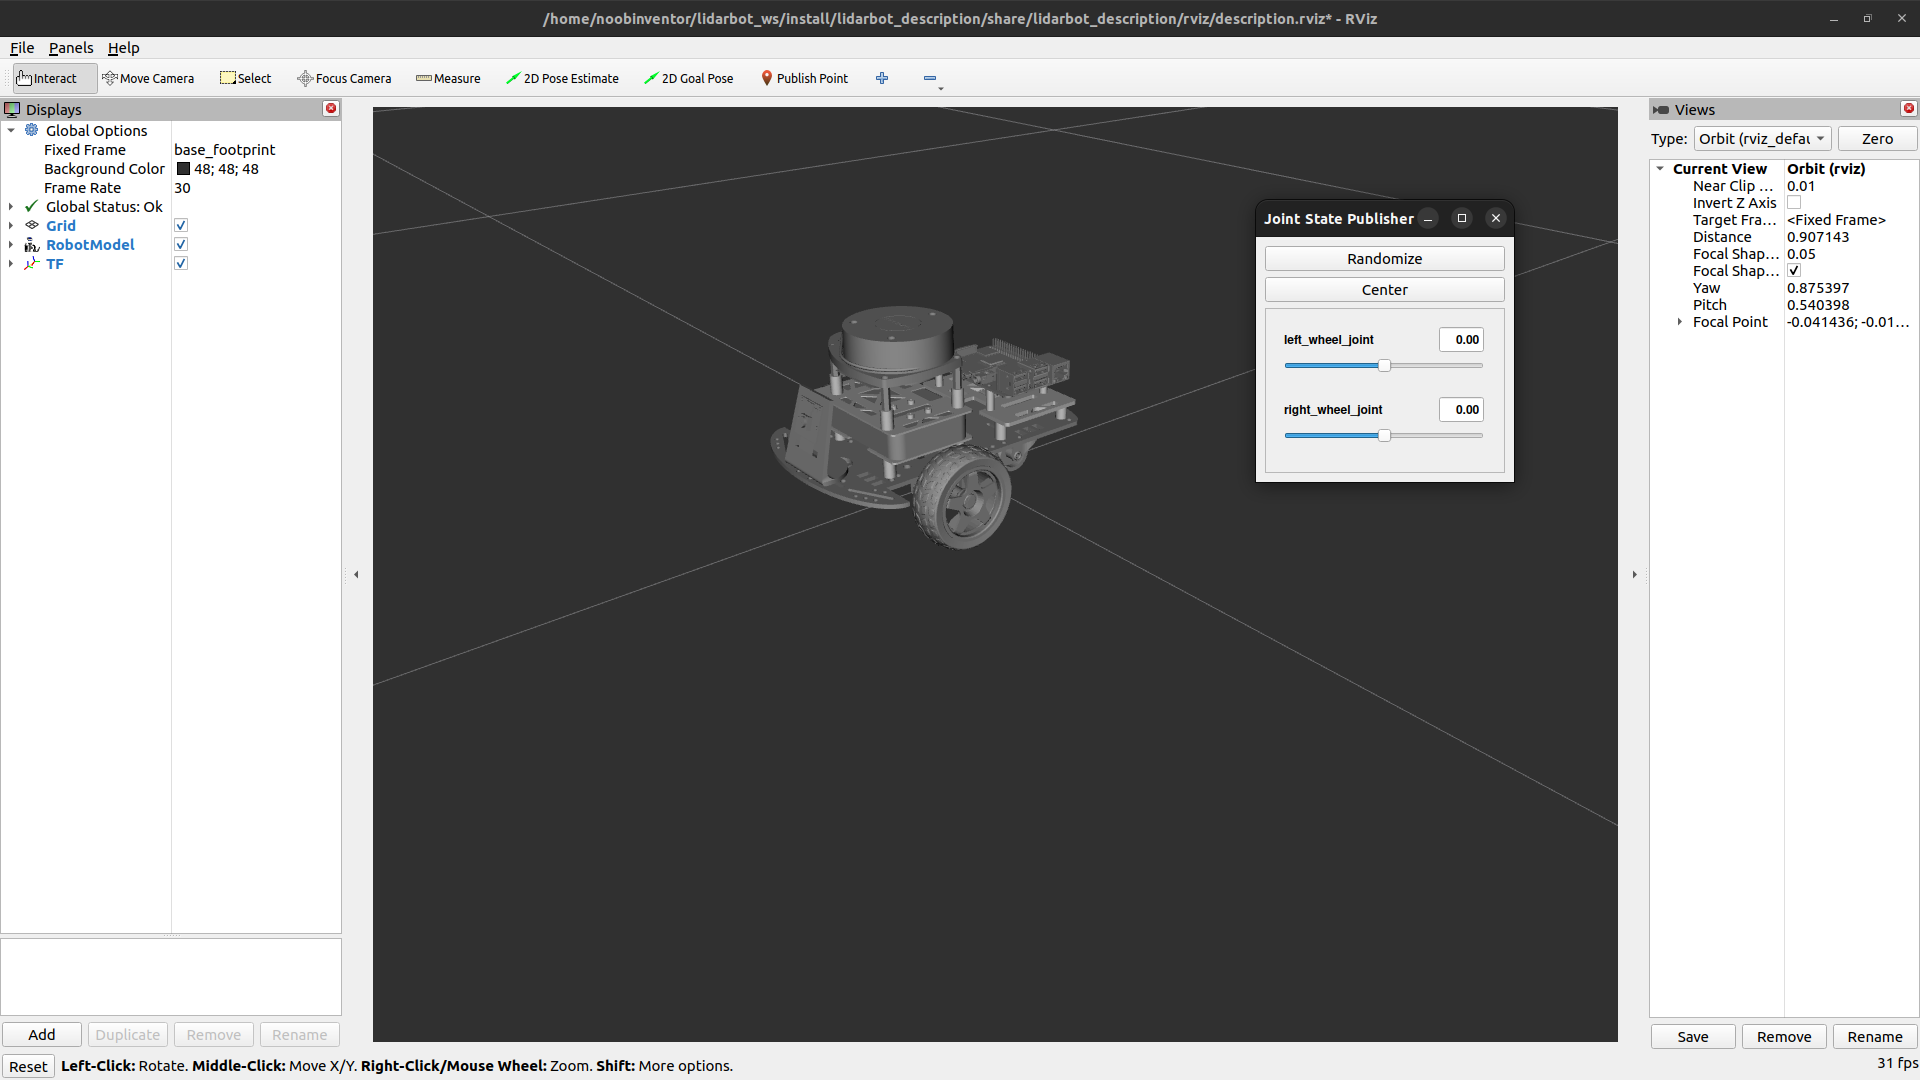Viewport: 1920px width, 1080px height.
Task: Select the Publish Point tool
Action: pos(804,78)
